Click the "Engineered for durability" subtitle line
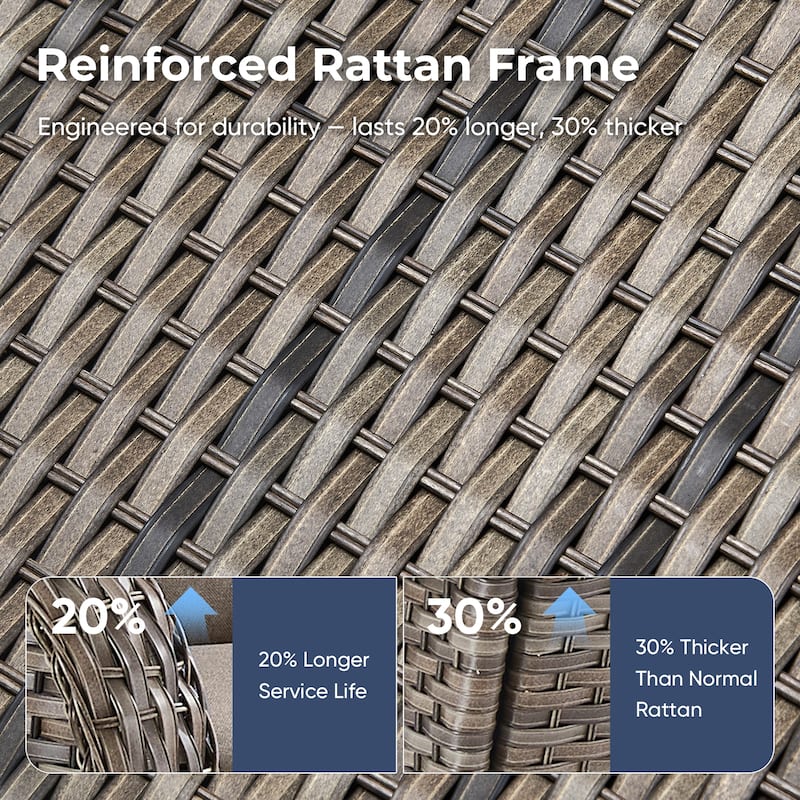The height and width of the screenshot is (800, 800). coord(360,127)
